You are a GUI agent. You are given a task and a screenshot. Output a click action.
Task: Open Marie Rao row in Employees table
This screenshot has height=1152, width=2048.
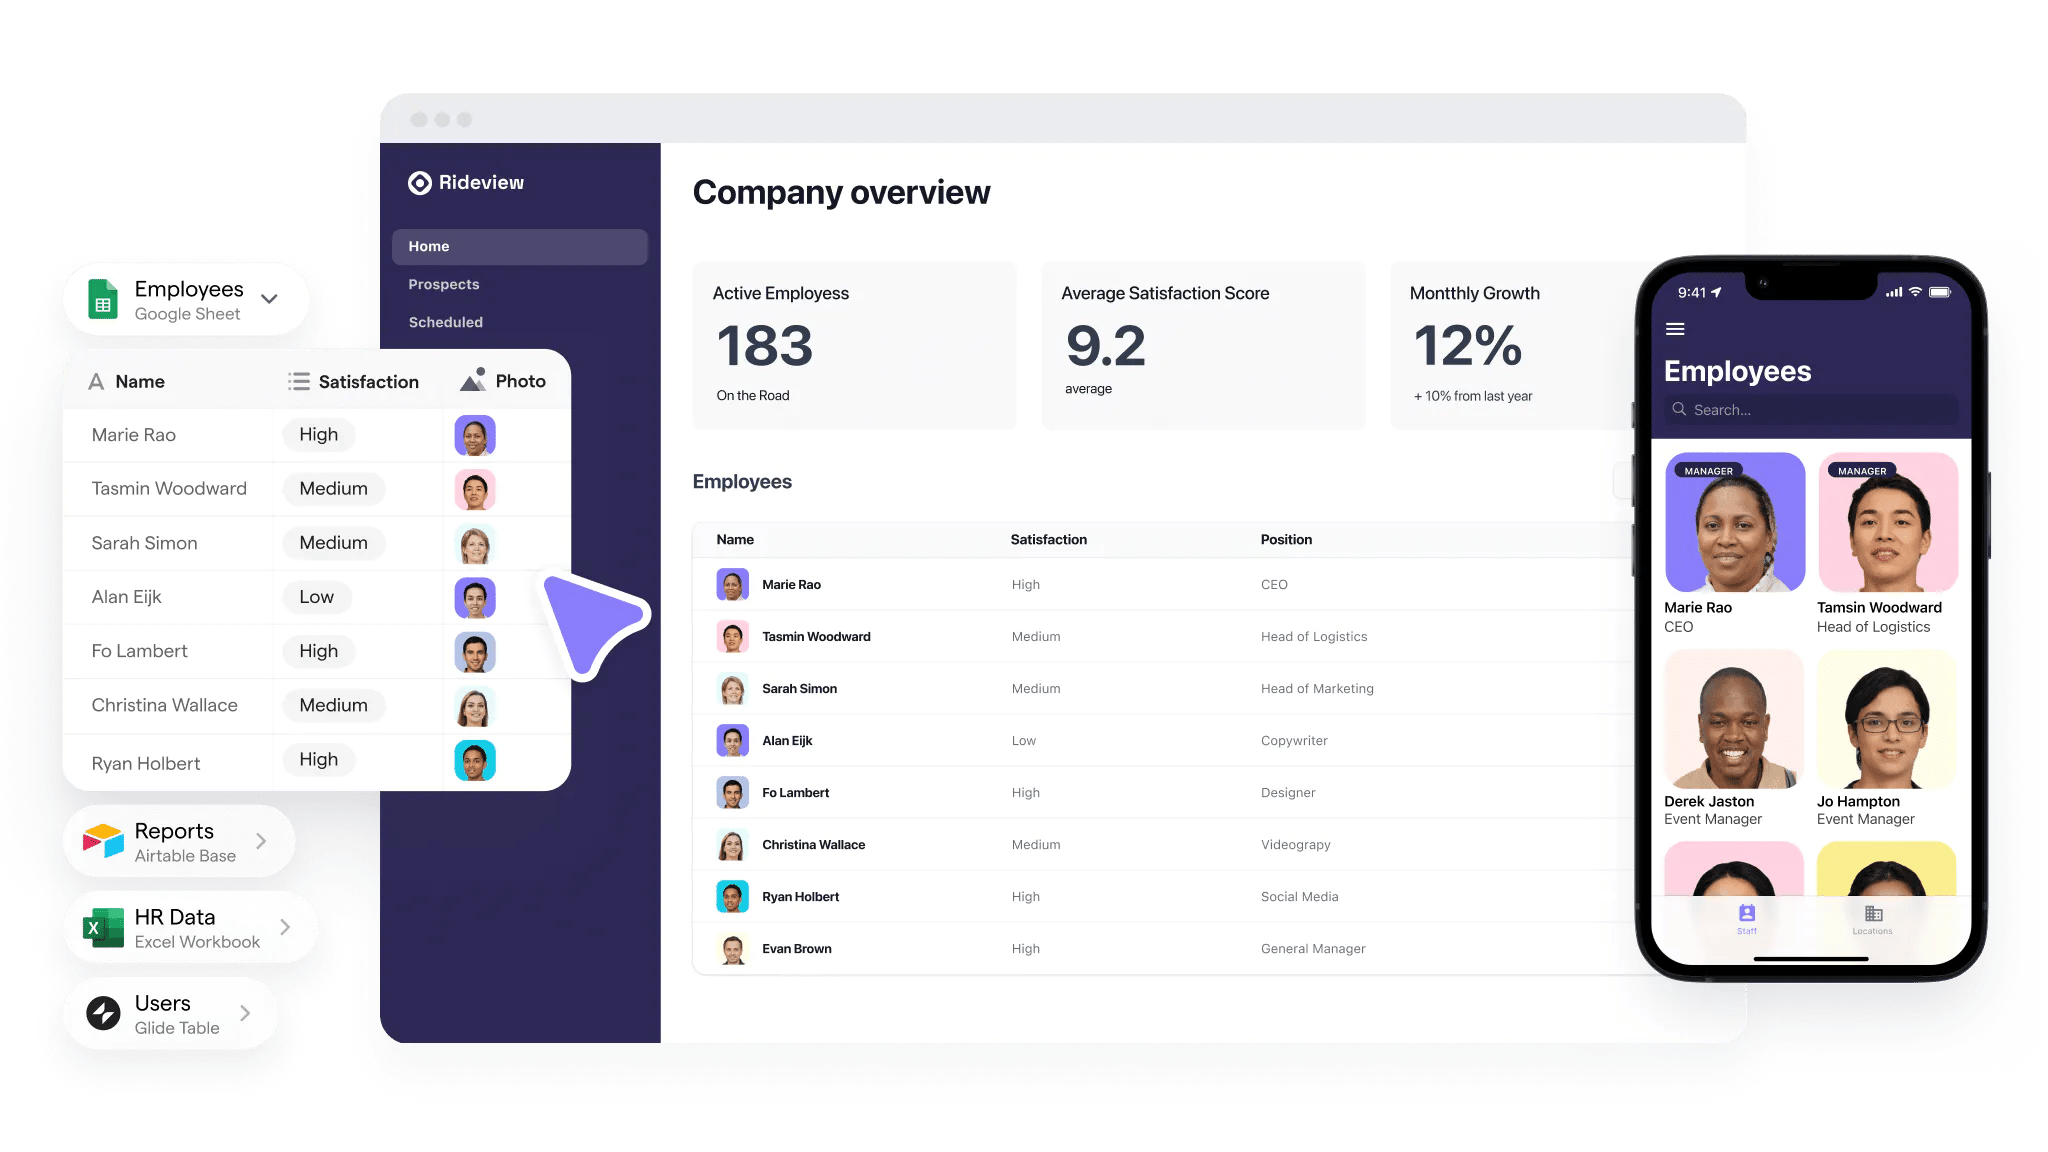pyautogui.click(x=791, y=585)
